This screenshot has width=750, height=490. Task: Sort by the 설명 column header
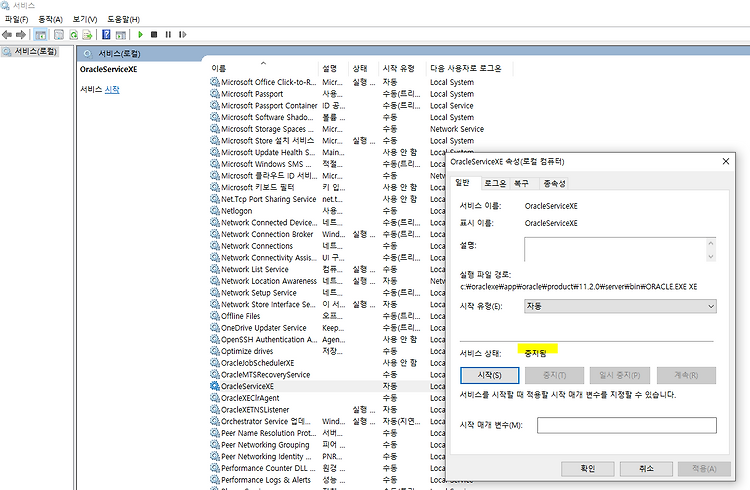(x=334, y=68)
